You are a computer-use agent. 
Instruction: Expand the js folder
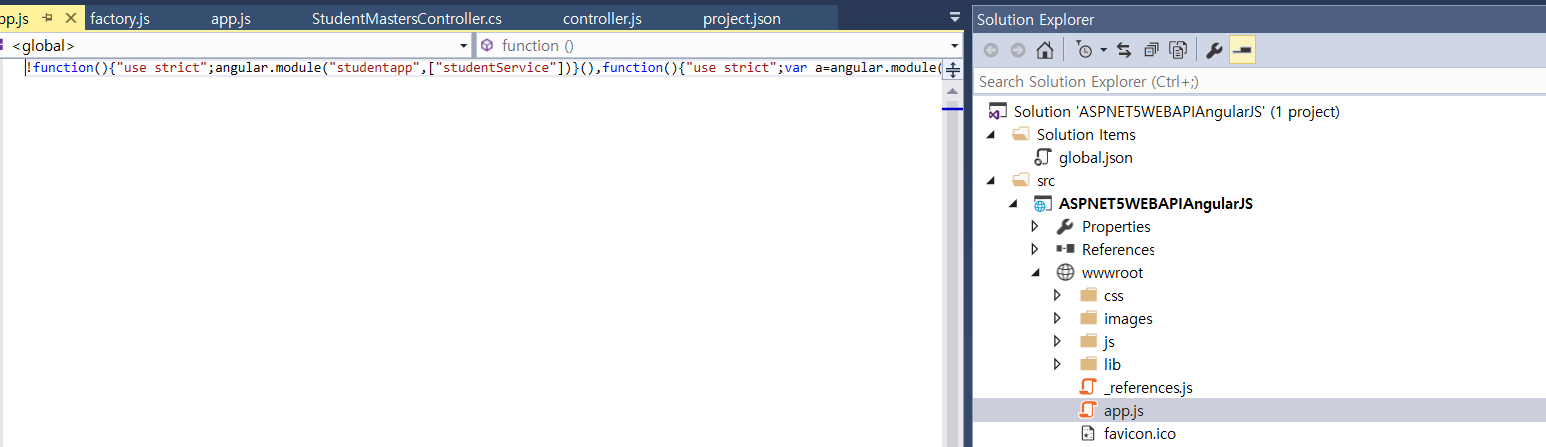[1058, 341]
